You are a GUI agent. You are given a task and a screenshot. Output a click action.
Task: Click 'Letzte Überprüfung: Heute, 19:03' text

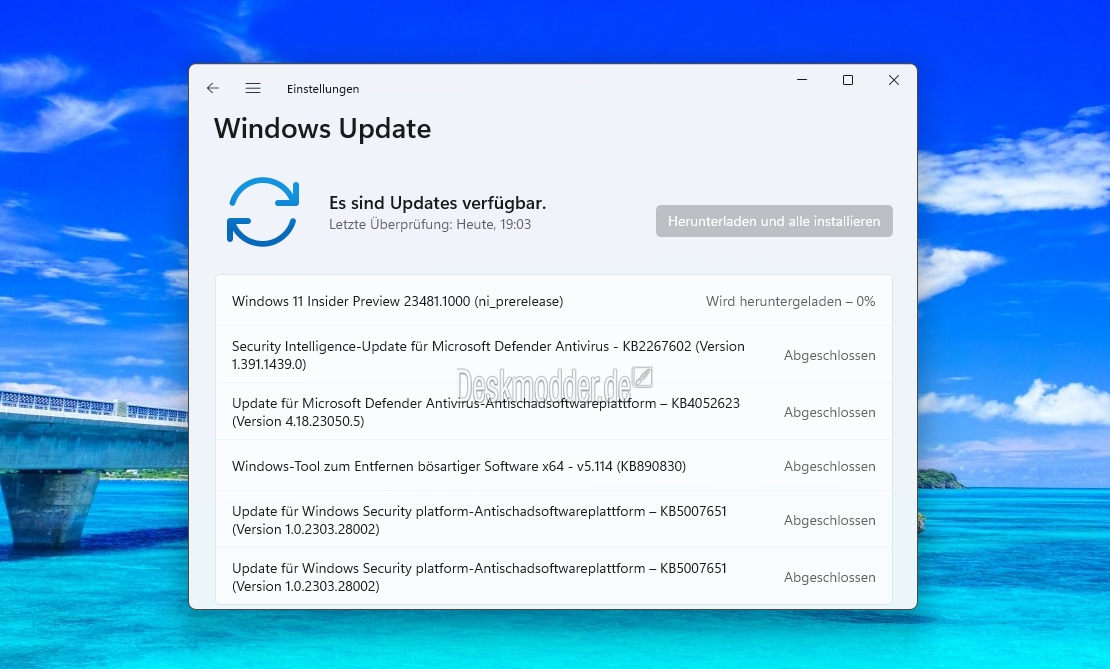click(430, 224)
